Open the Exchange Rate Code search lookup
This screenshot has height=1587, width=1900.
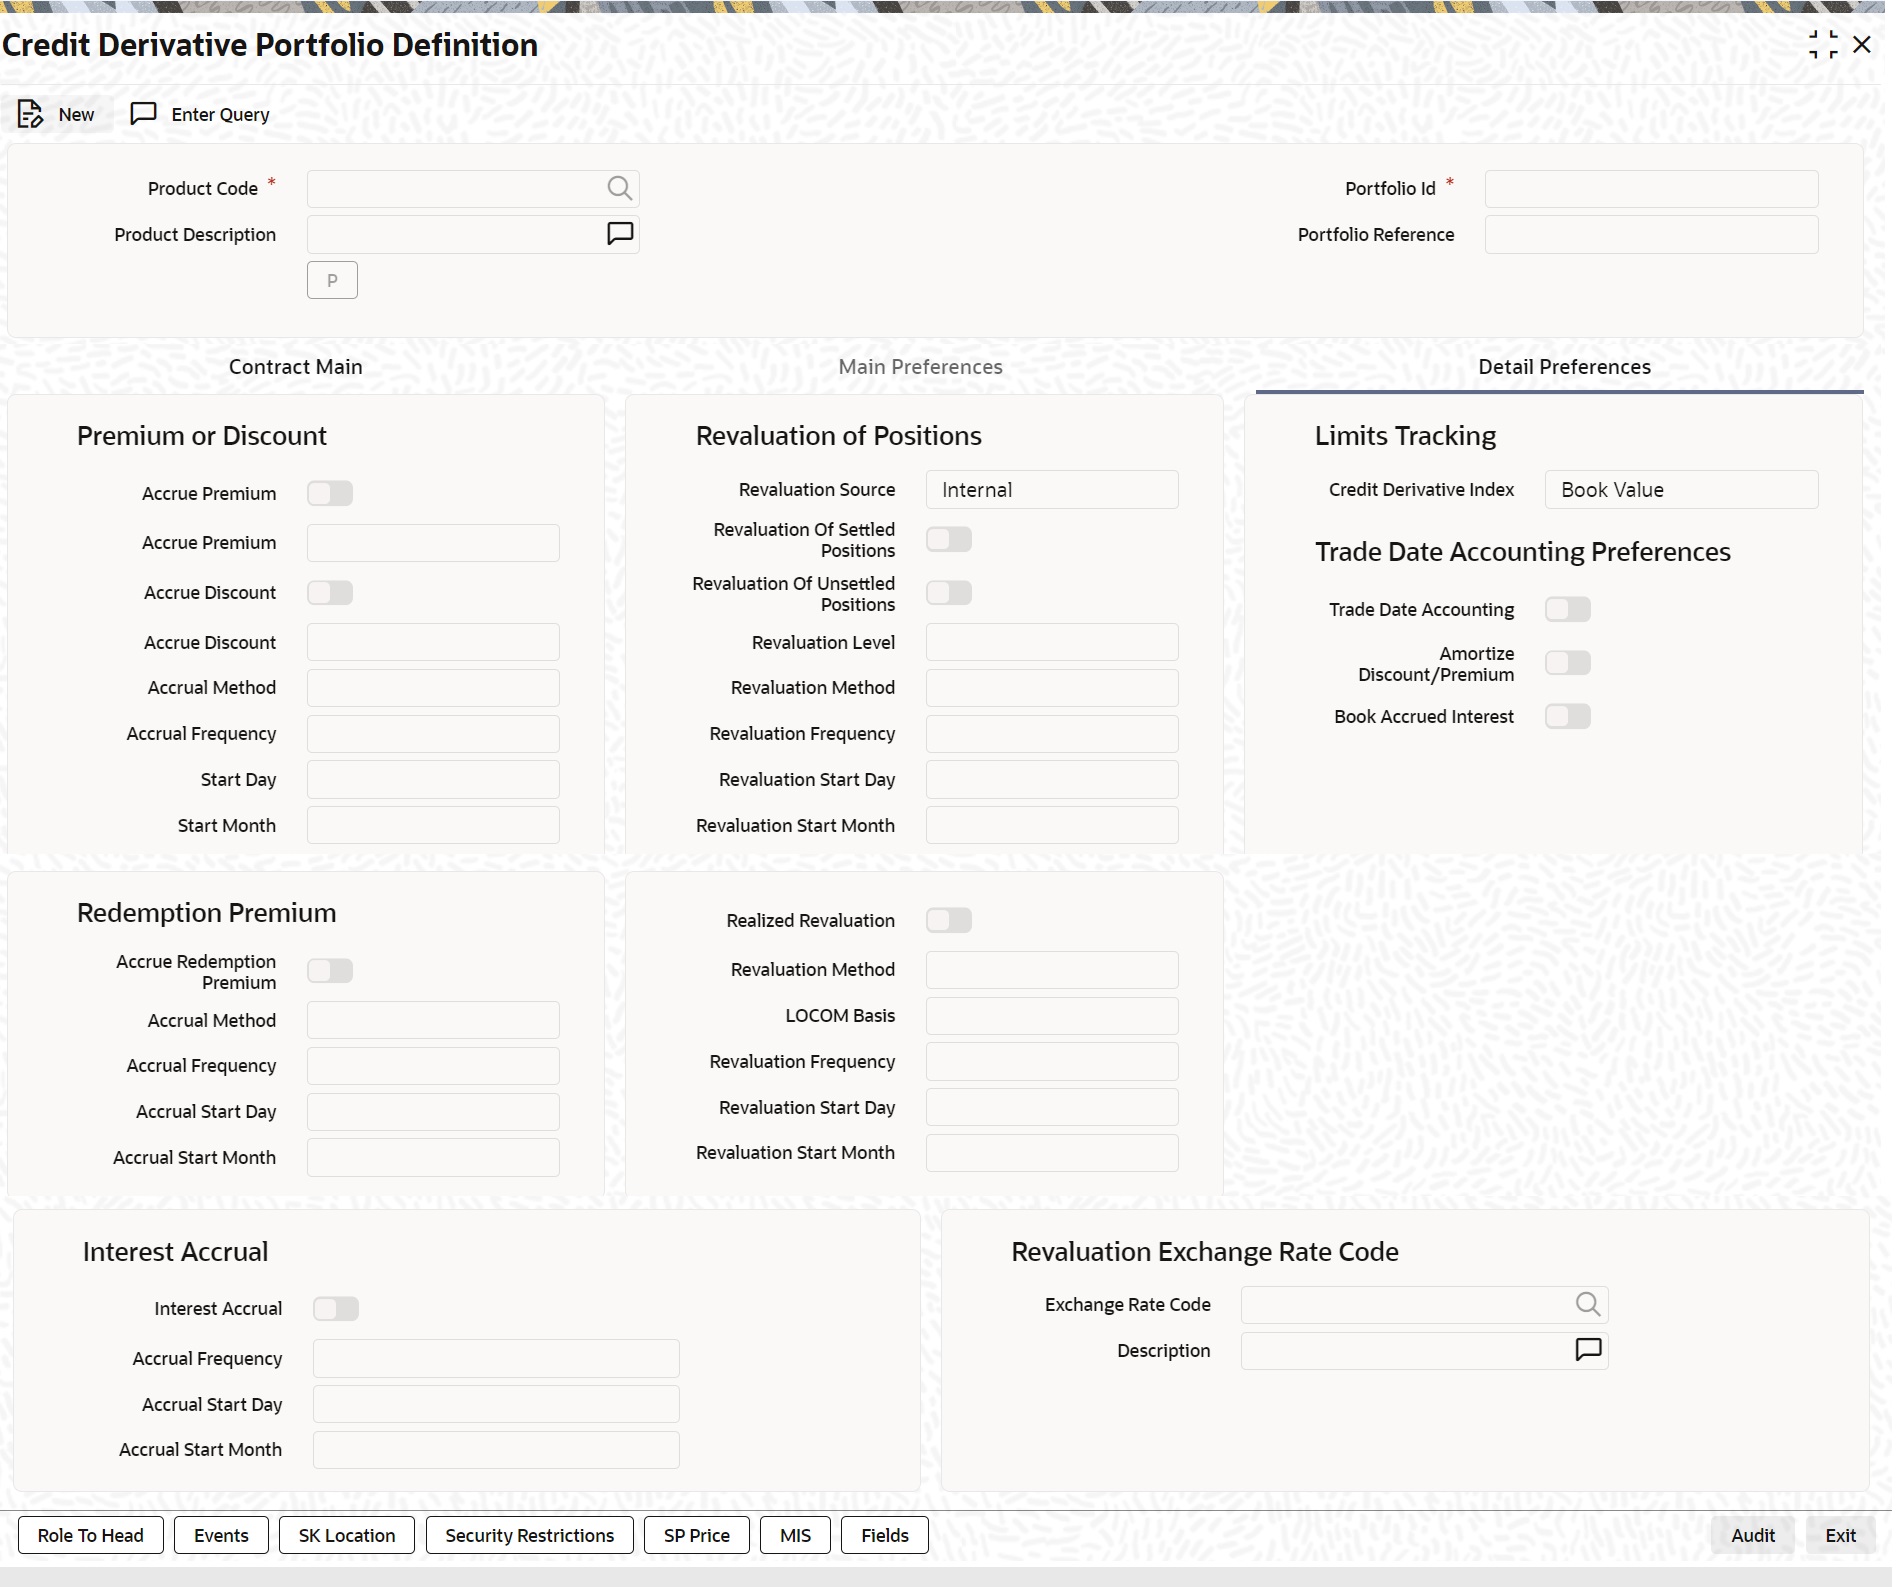[x=1586, y=1304]
